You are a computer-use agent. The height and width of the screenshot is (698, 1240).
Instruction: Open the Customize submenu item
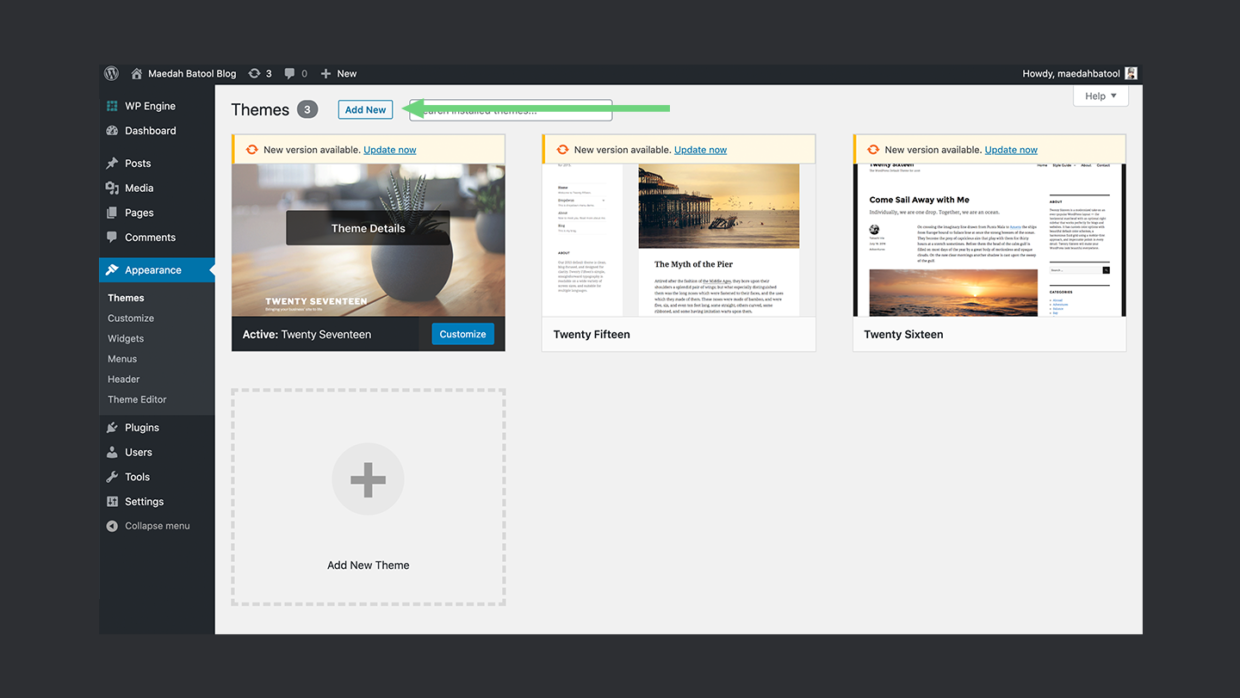click(x=131, y=318)
